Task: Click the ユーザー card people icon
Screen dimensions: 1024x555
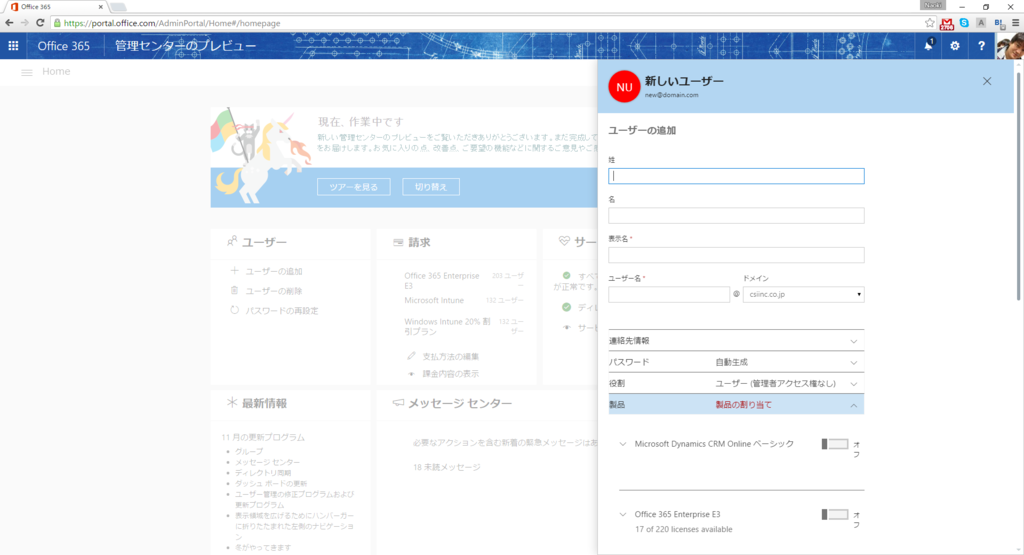Action: 232,242
